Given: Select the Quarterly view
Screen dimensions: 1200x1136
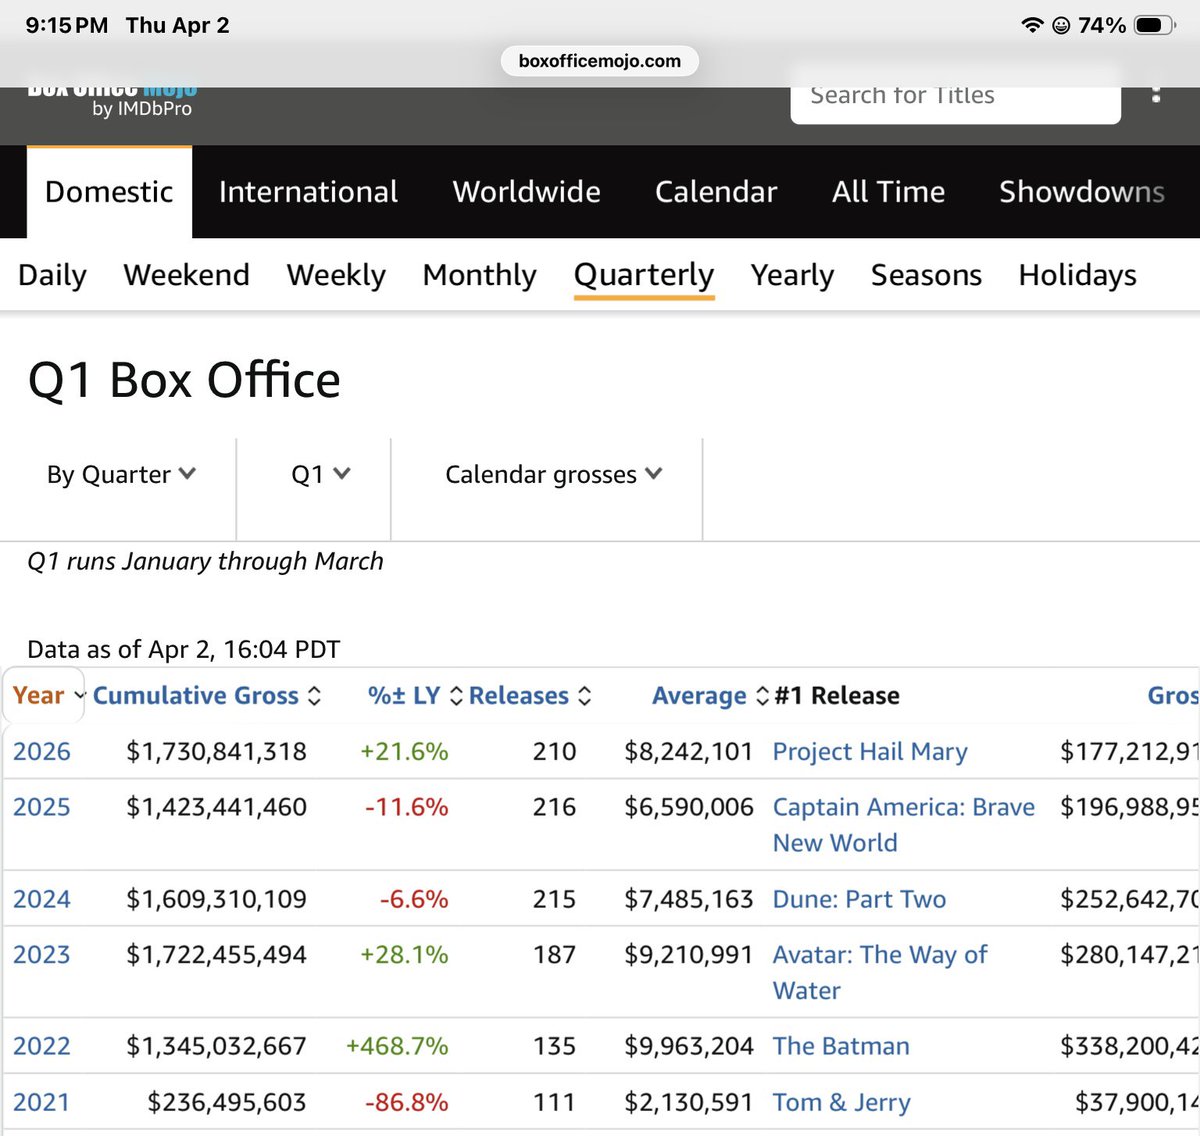Looking at the screenshot, I should tap(644, 275).
